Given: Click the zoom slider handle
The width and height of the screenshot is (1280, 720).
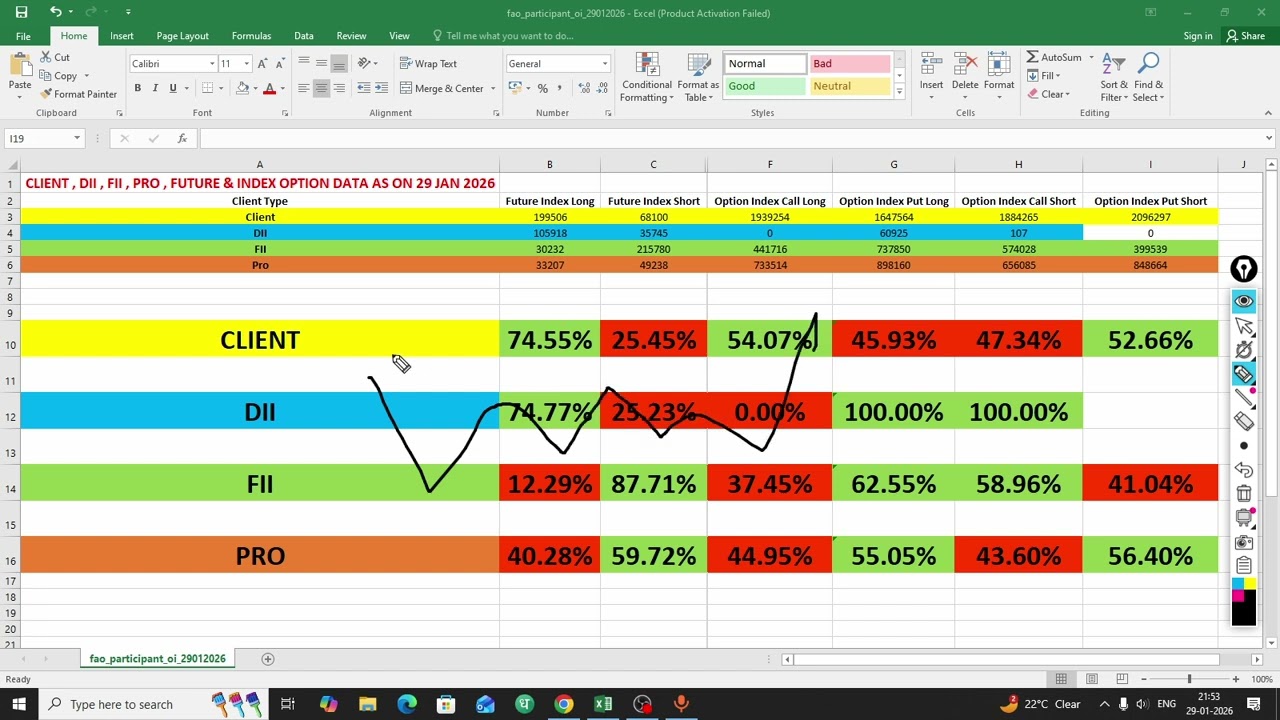Looking at the screenshot, I should (1189, 679).
